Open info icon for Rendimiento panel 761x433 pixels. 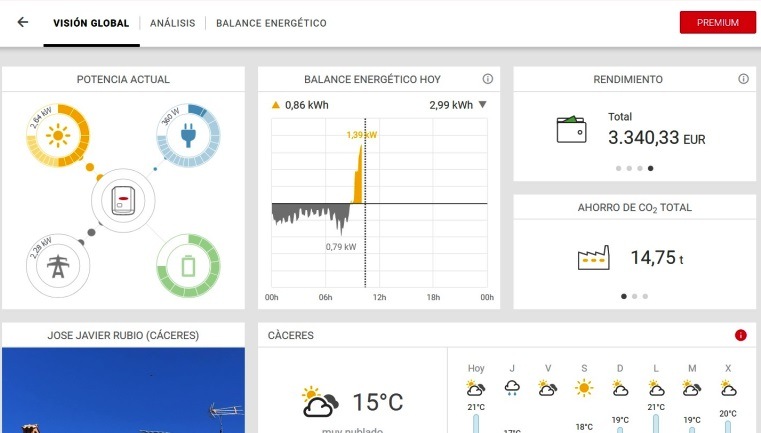(744, 79)
